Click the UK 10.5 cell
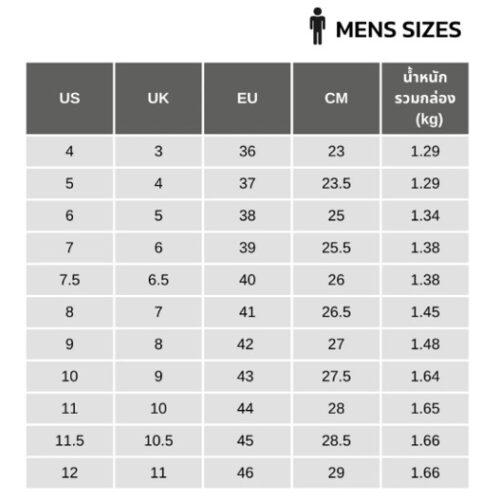 pos(158,441)
